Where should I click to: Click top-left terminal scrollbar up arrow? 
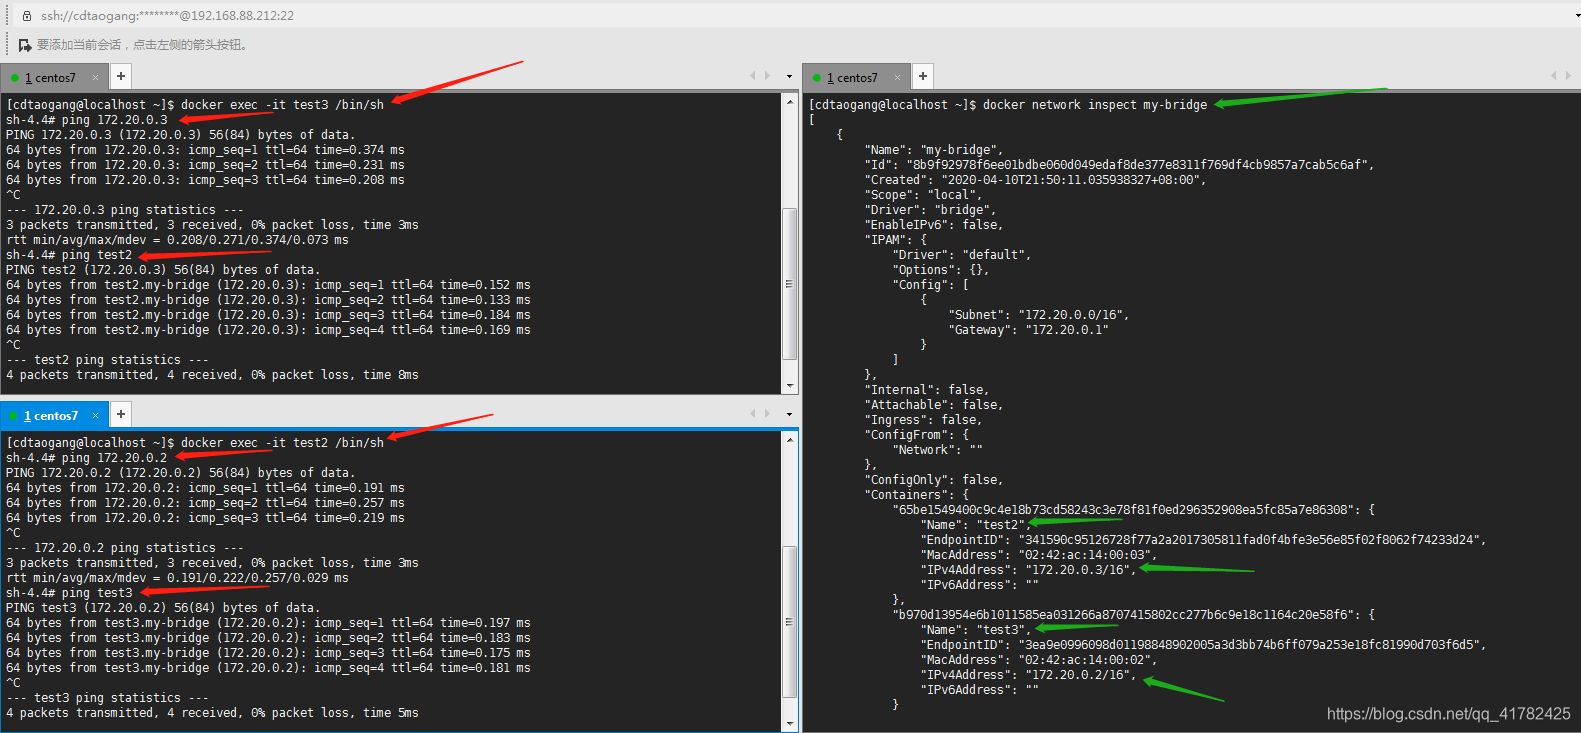tap(790, 102)
